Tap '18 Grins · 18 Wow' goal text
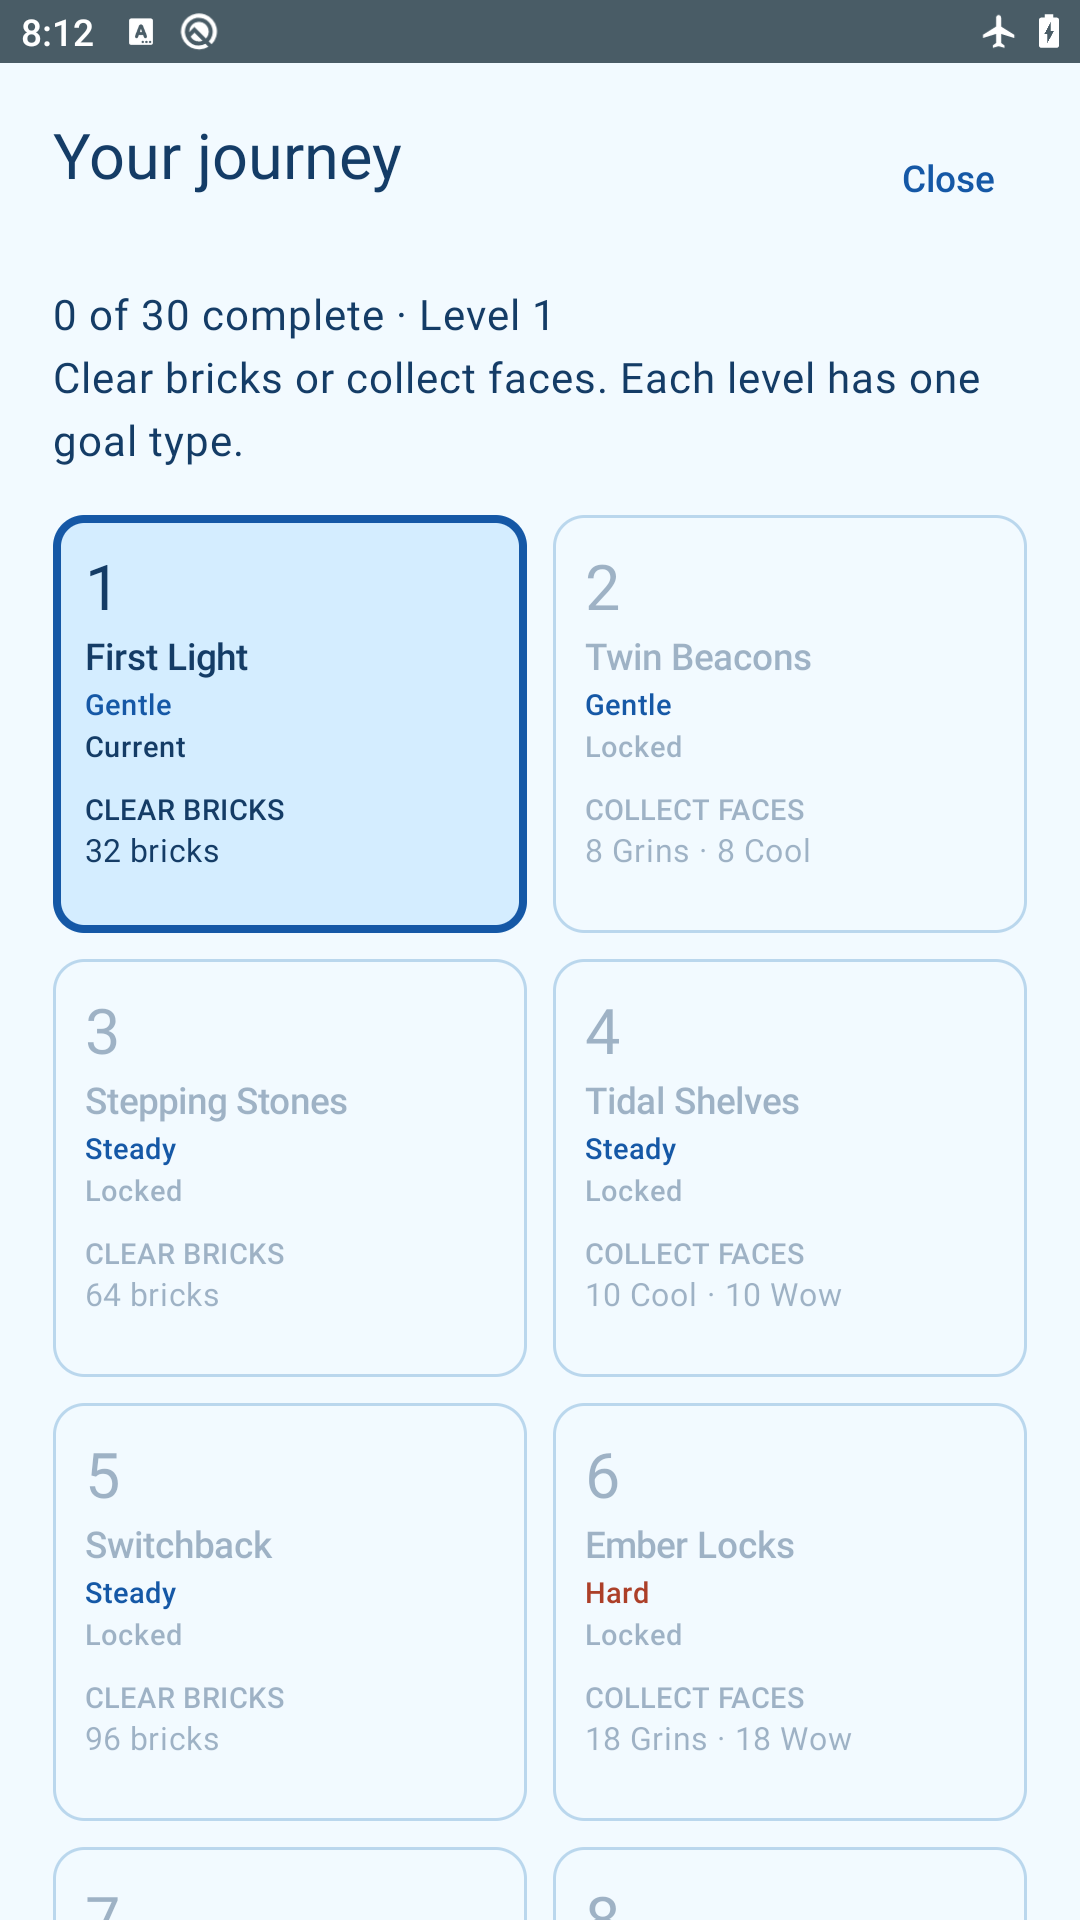The image size is (1080, 1920). click(718, 1739)
